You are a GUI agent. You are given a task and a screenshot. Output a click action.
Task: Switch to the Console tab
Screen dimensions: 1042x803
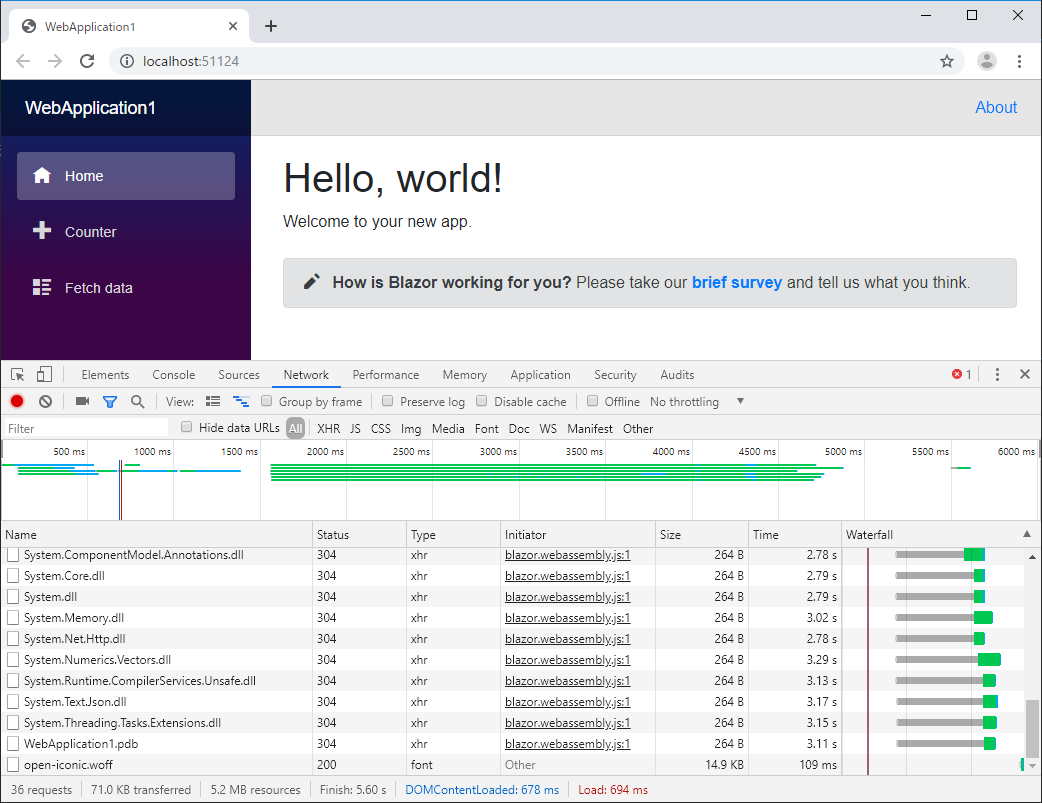[x=173, y=375]
